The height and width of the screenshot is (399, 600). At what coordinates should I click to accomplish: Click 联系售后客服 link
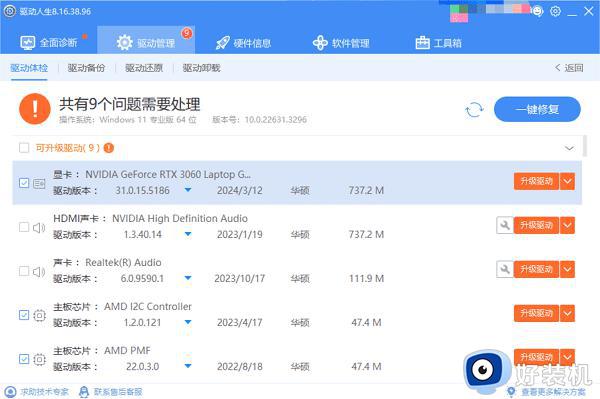point(118,392)
